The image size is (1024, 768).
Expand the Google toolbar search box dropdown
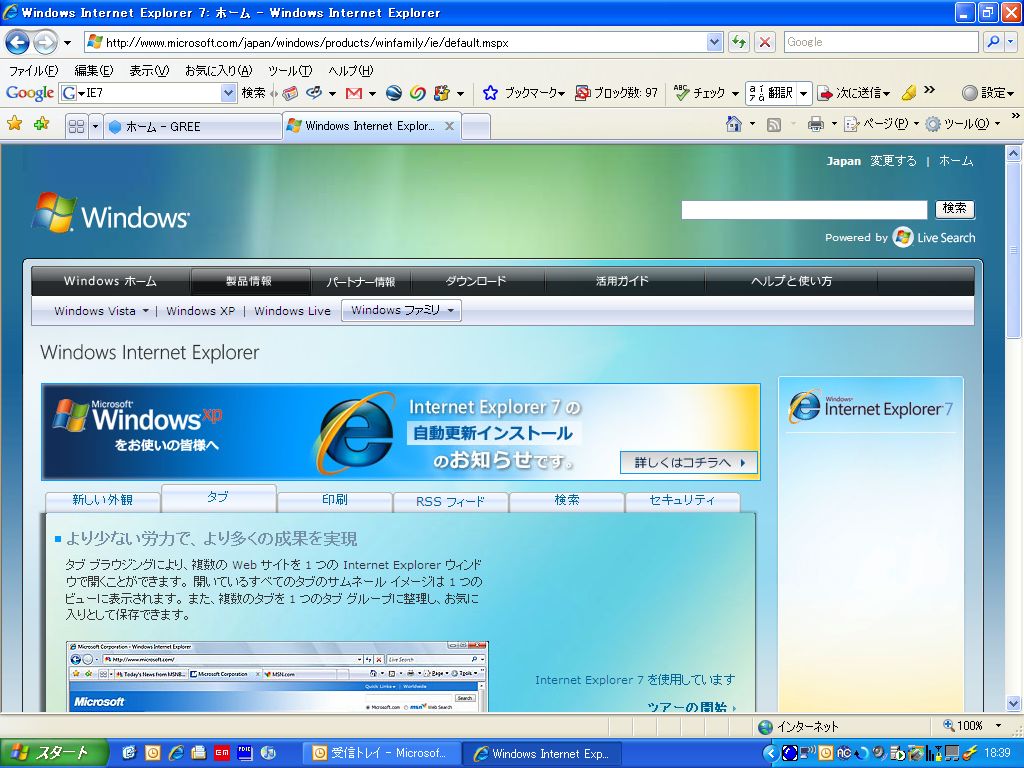(x=228, y=93)
